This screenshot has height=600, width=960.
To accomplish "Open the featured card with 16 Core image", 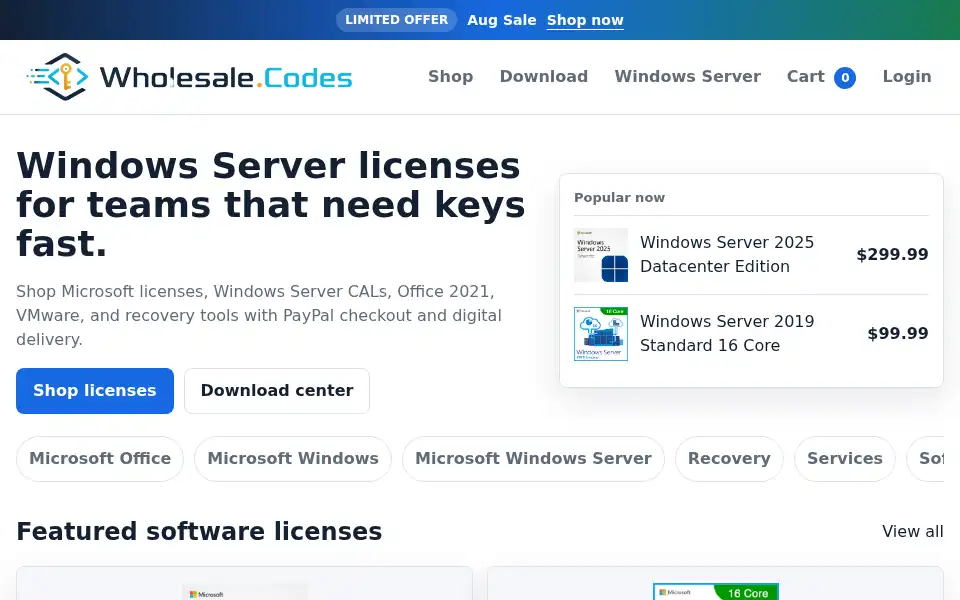I will coord(715,583).
